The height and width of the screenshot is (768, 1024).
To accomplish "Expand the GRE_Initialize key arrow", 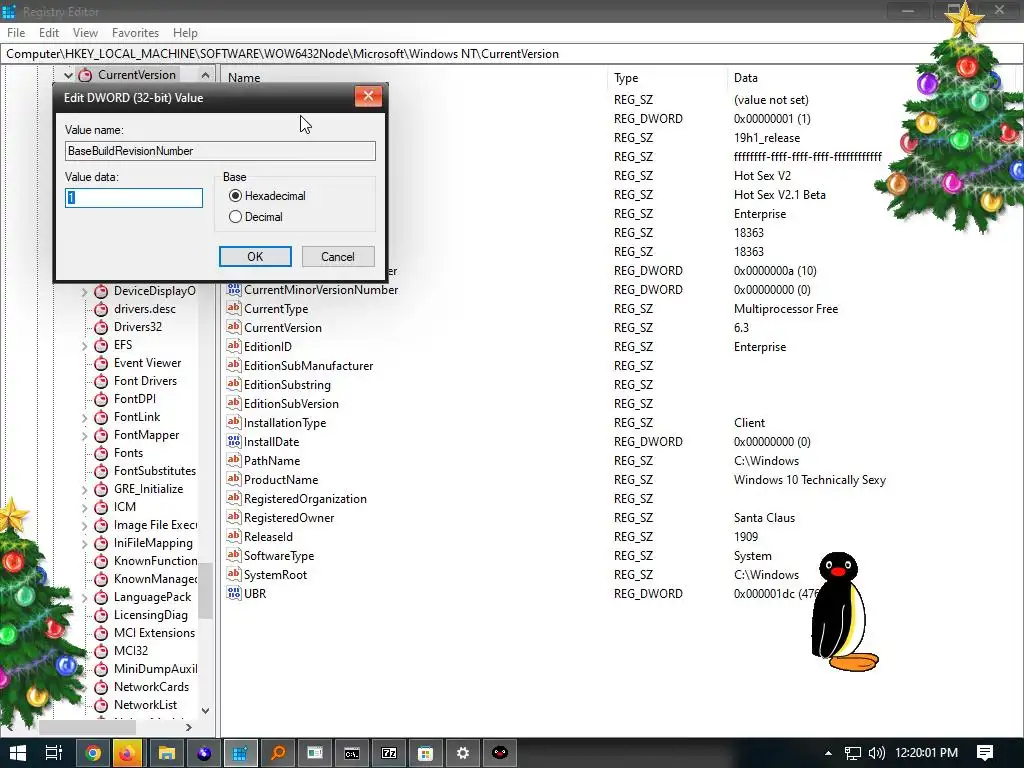I will pos(84,490).
